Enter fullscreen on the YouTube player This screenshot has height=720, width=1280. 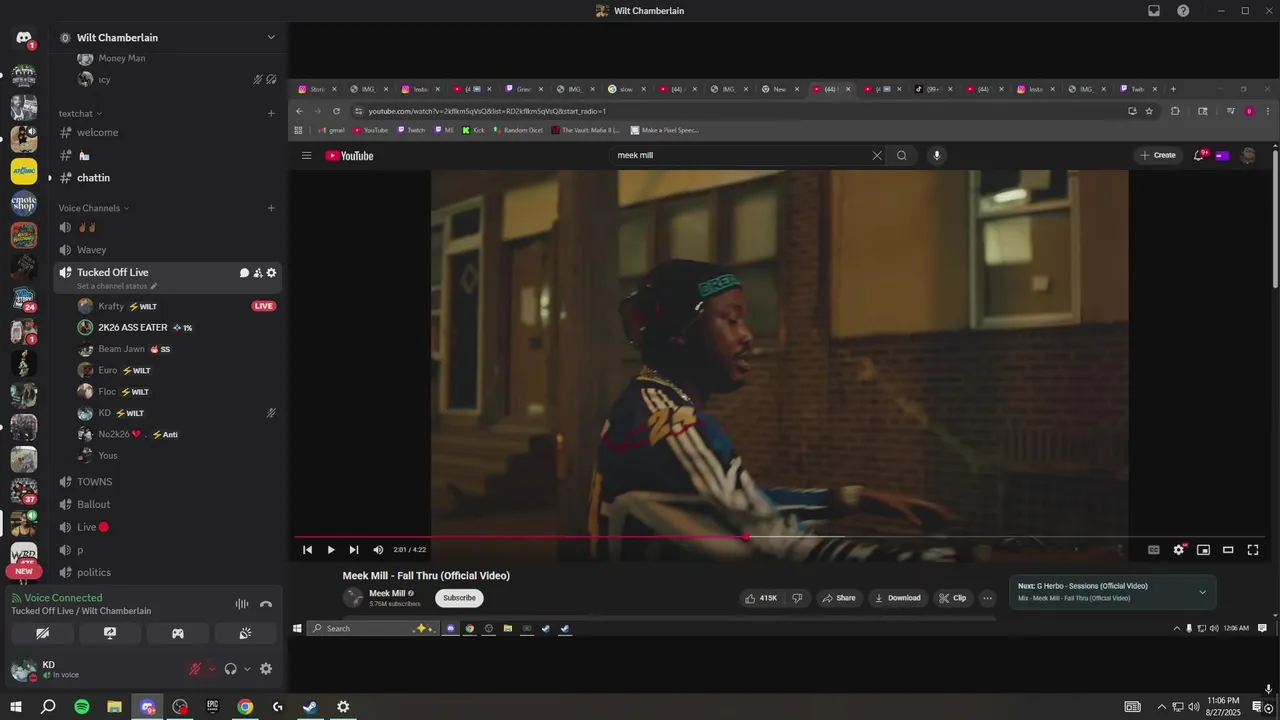coord(1253,550)
